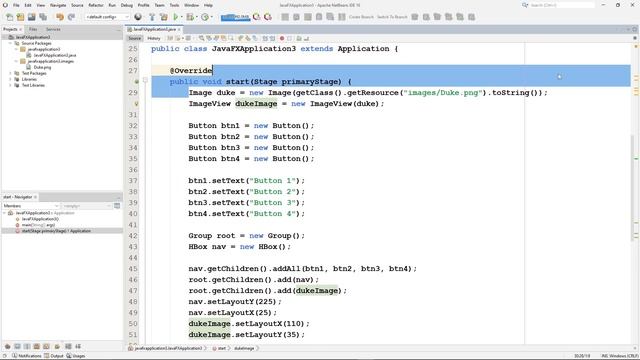This screenshot has width=640, height=360.
Task: Toggle the Show Fields navigator filter
Action: (17, 347)
